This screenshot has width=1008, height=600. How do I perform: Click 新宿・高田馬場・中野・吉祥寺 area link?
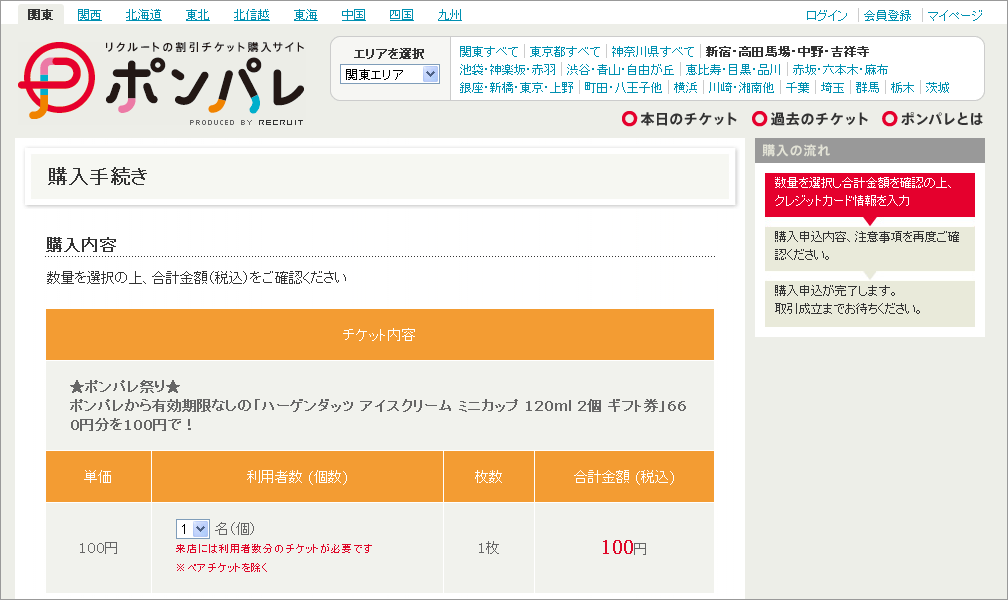pyautogui.click(x=788, y=51)
